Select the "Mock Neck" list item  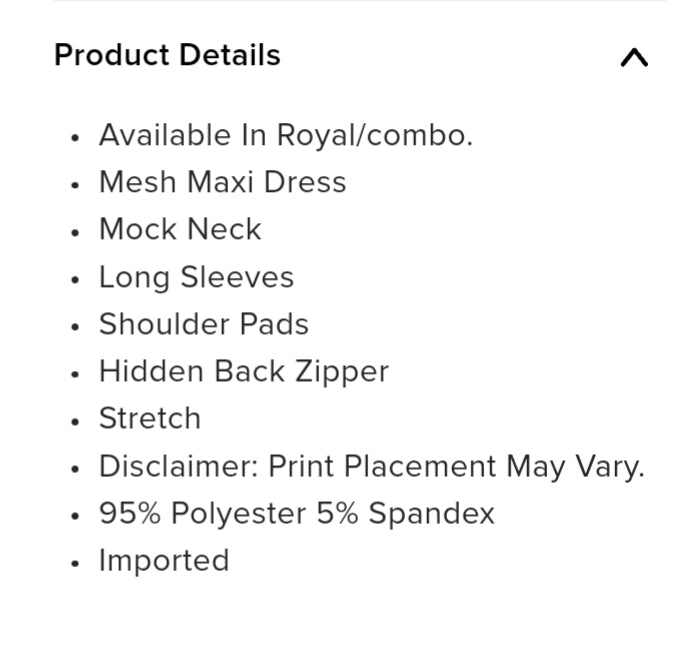[x=180, y=229]
